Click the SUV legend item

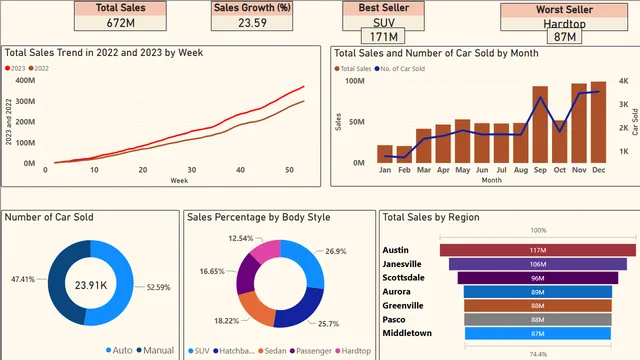tap(198, 351)
